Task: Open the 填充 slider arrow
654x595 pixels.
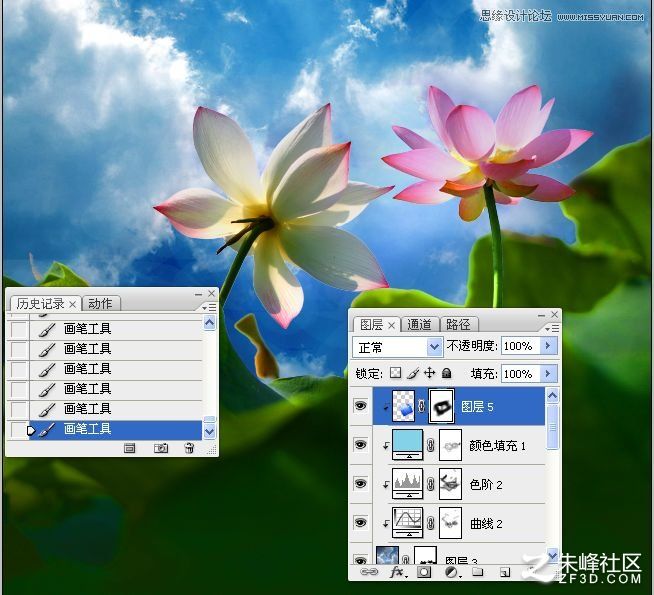Action: 548,373
